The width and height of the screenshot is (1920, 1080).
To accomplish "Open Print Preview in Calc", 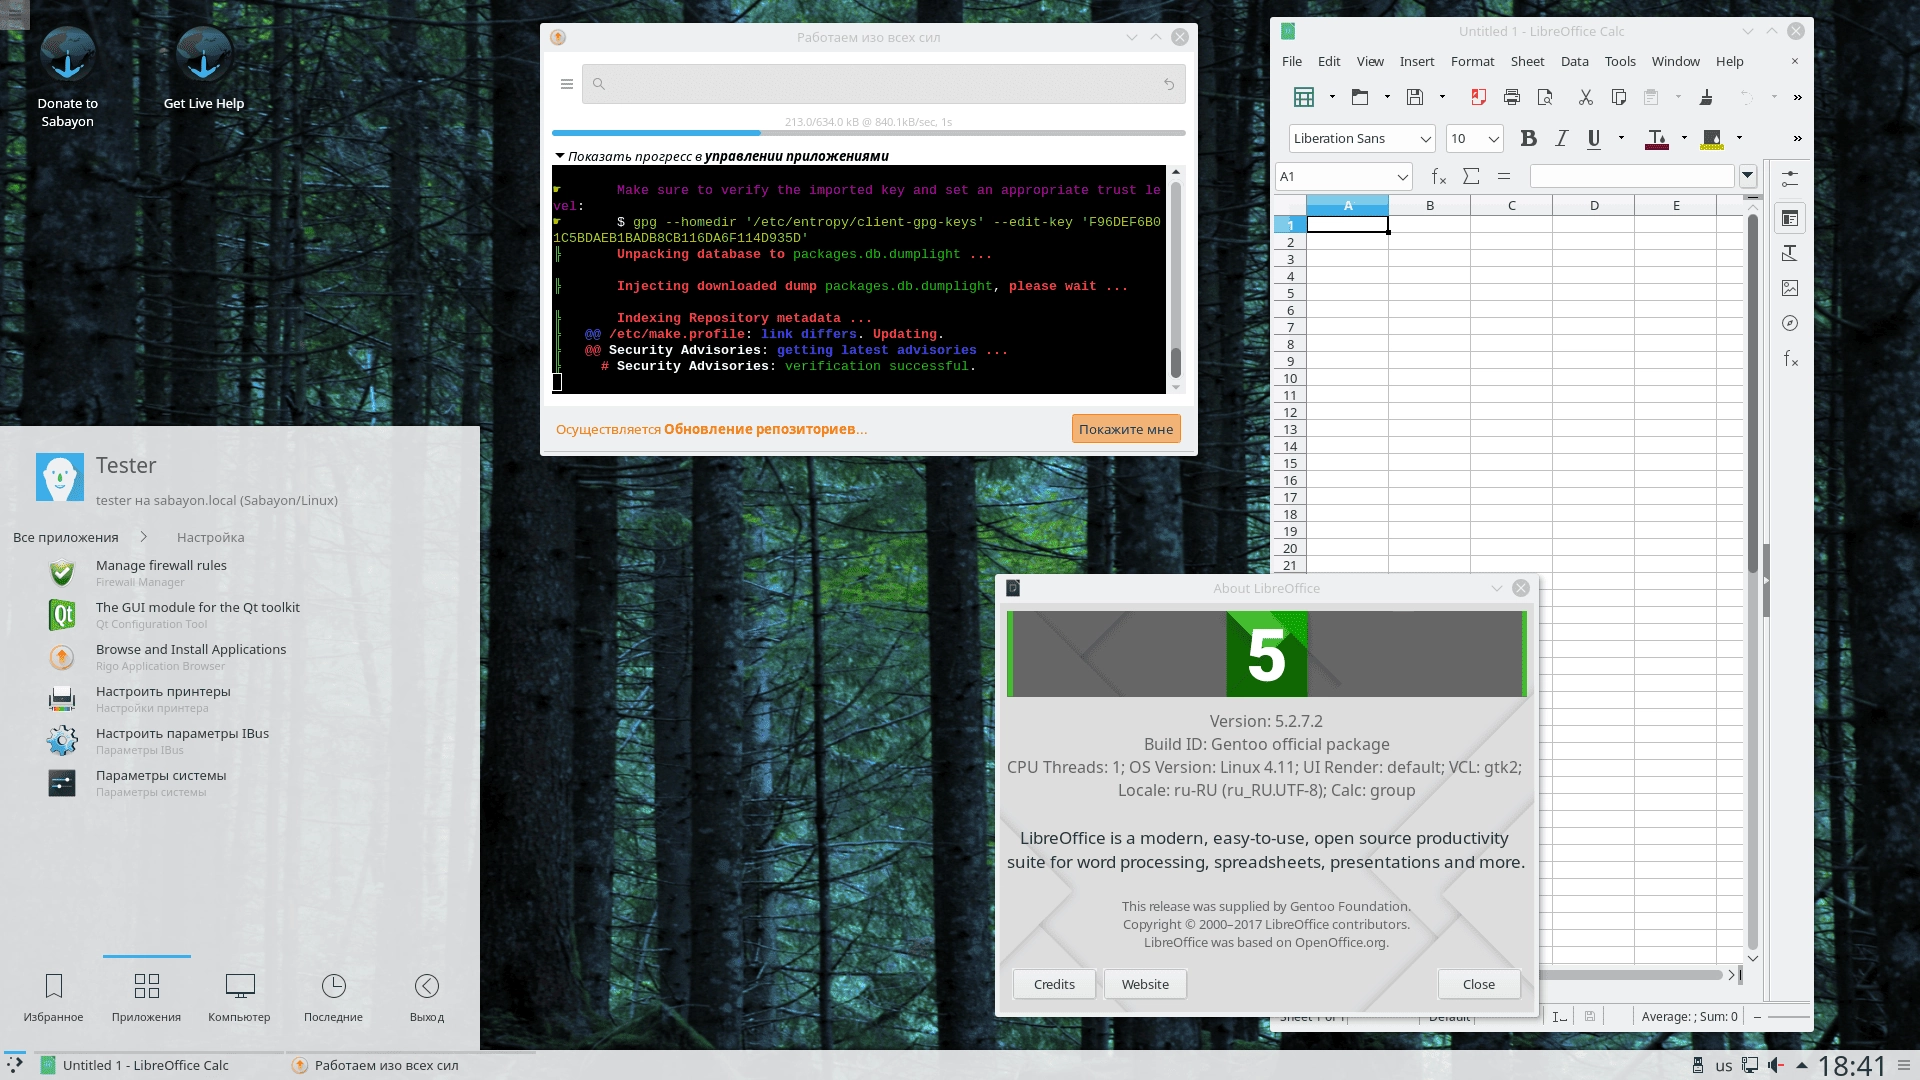I will coord(1545,97).
